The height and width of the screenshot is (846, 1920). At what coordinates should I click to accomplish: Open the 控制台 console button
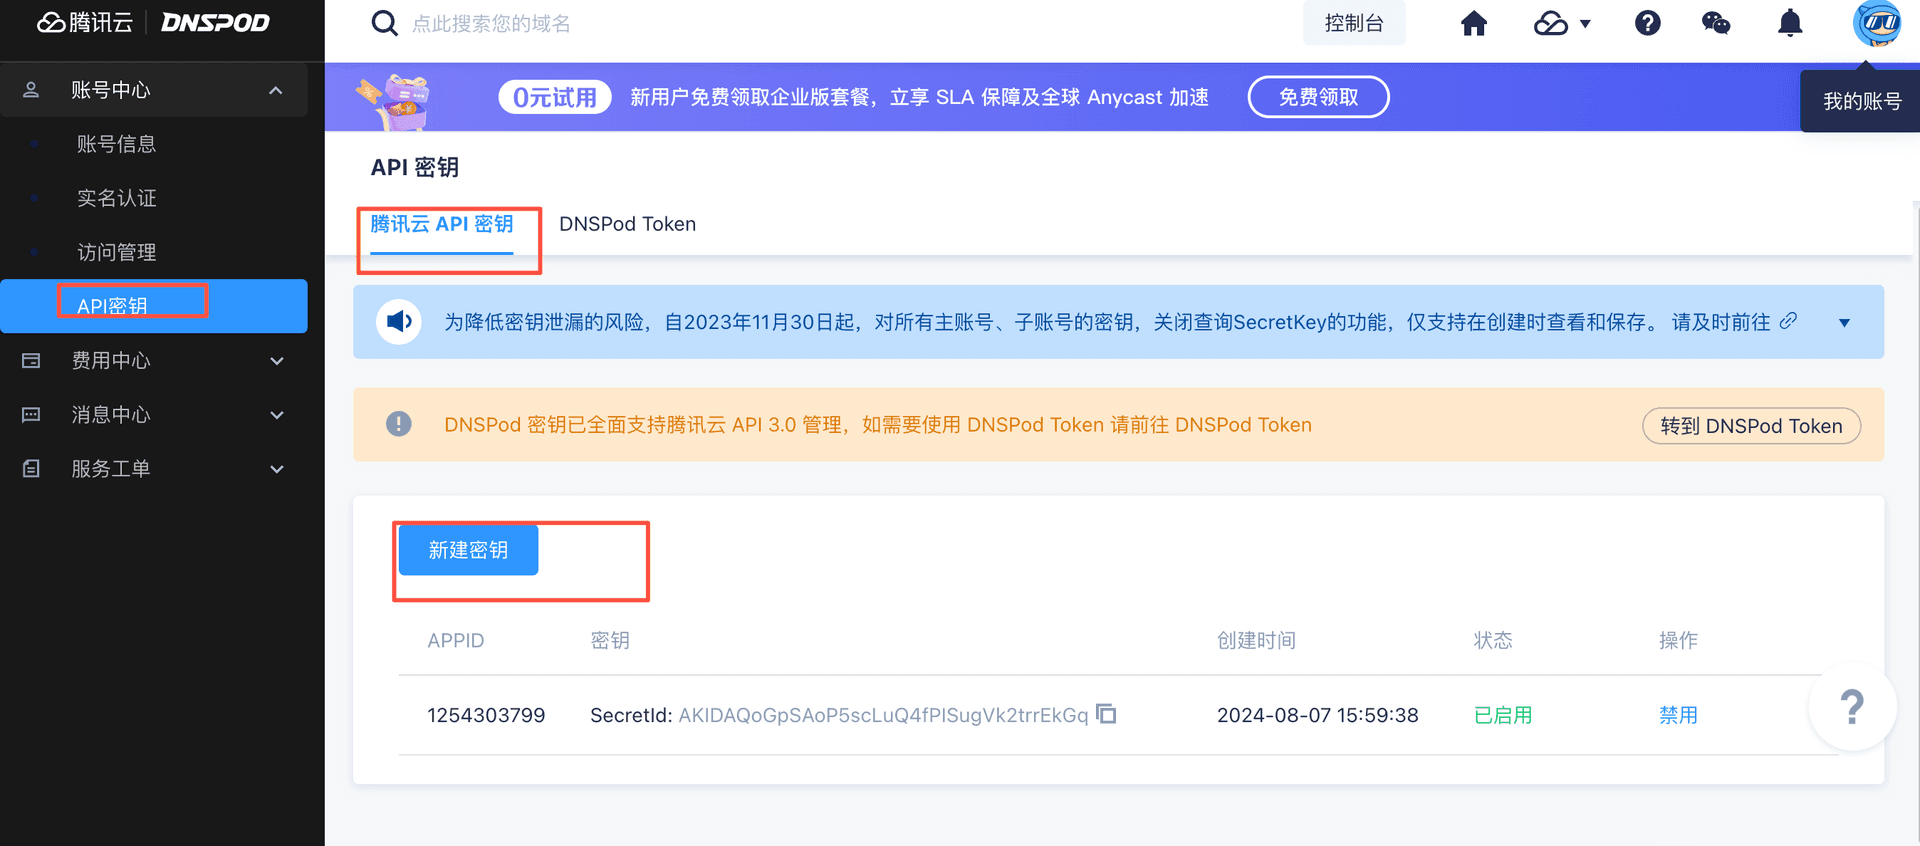[1354, 23]
